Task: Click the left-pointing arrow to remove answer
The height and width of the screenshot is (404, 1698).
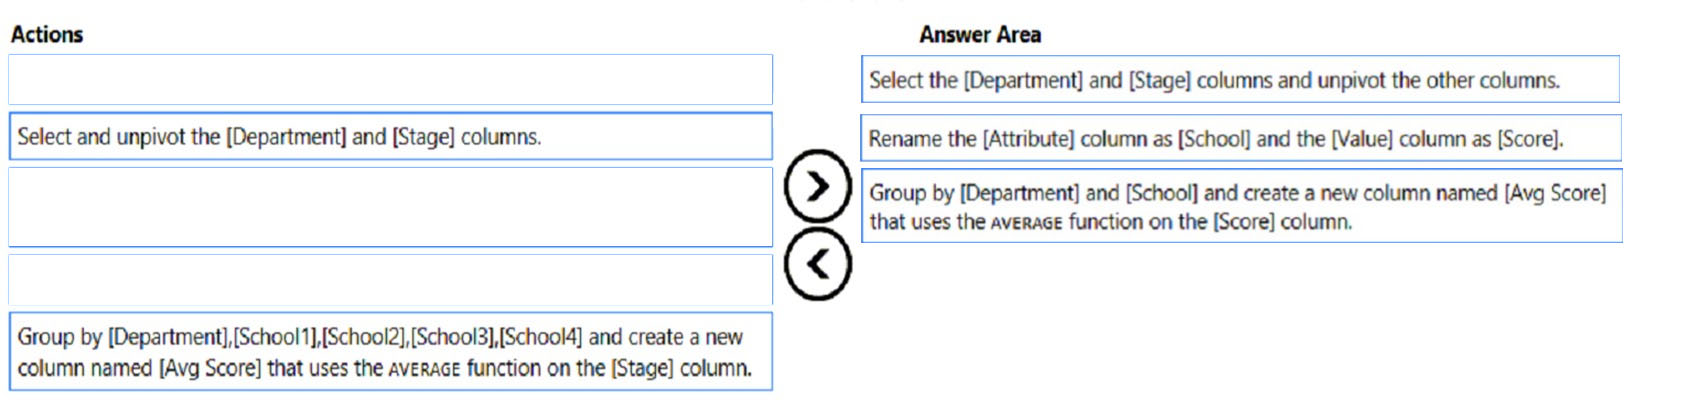Action: (818, 264)
